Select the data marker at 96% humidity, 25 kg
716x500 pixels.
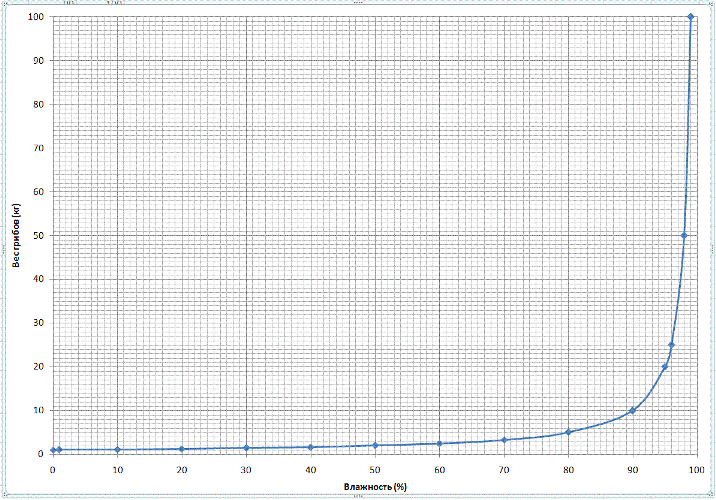coord(671,345)
